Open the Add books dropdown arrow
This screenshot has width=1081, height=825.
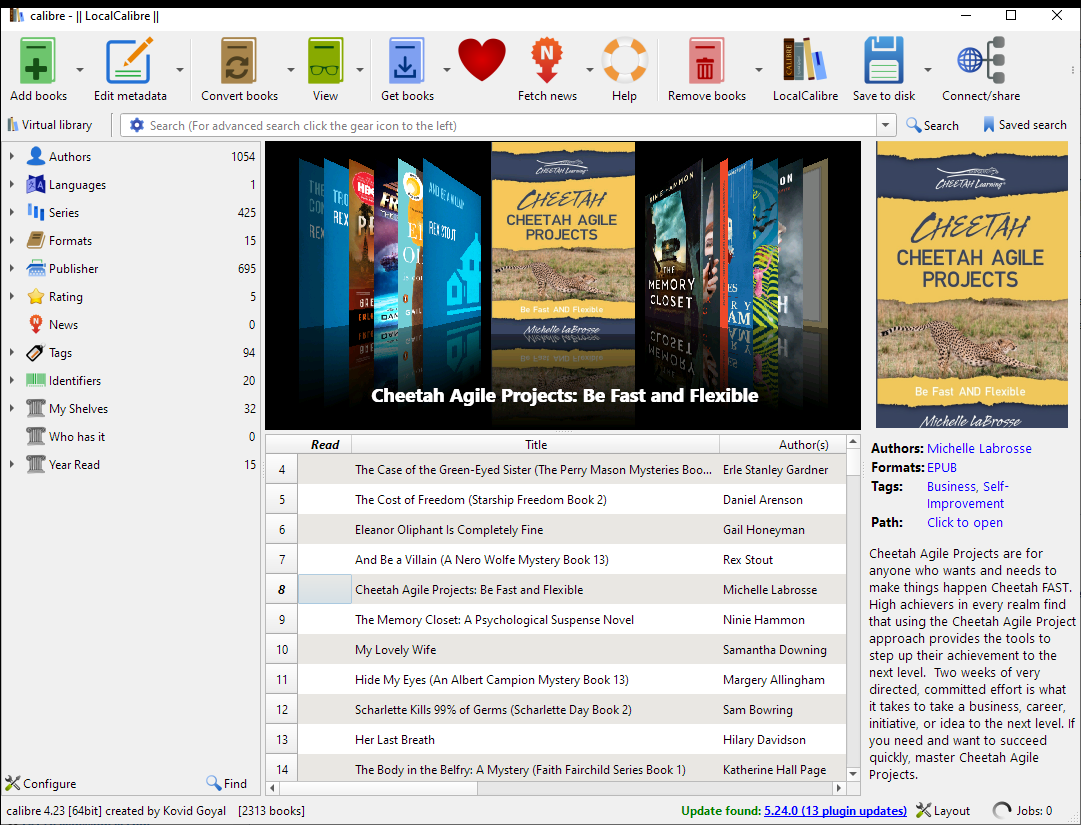coord(80,70)
